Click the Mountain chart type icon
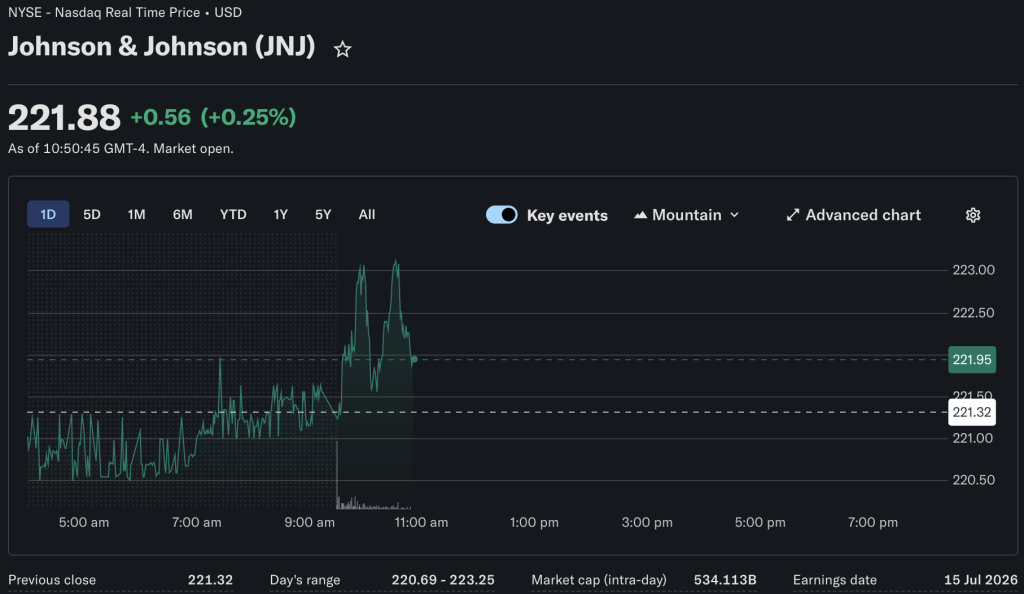The width and height of the screenshot is (1024, 594). click(640, 215)
